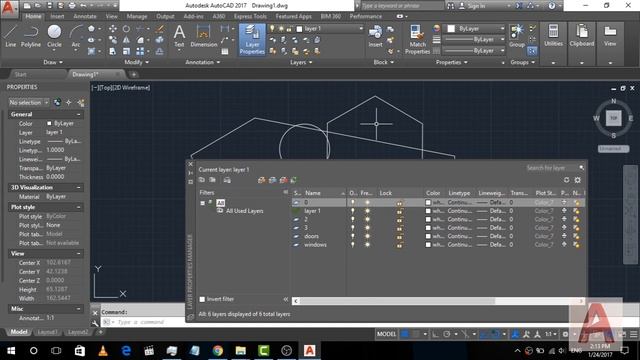
Task: Click the Windows Start button
Action: [11, 351]
